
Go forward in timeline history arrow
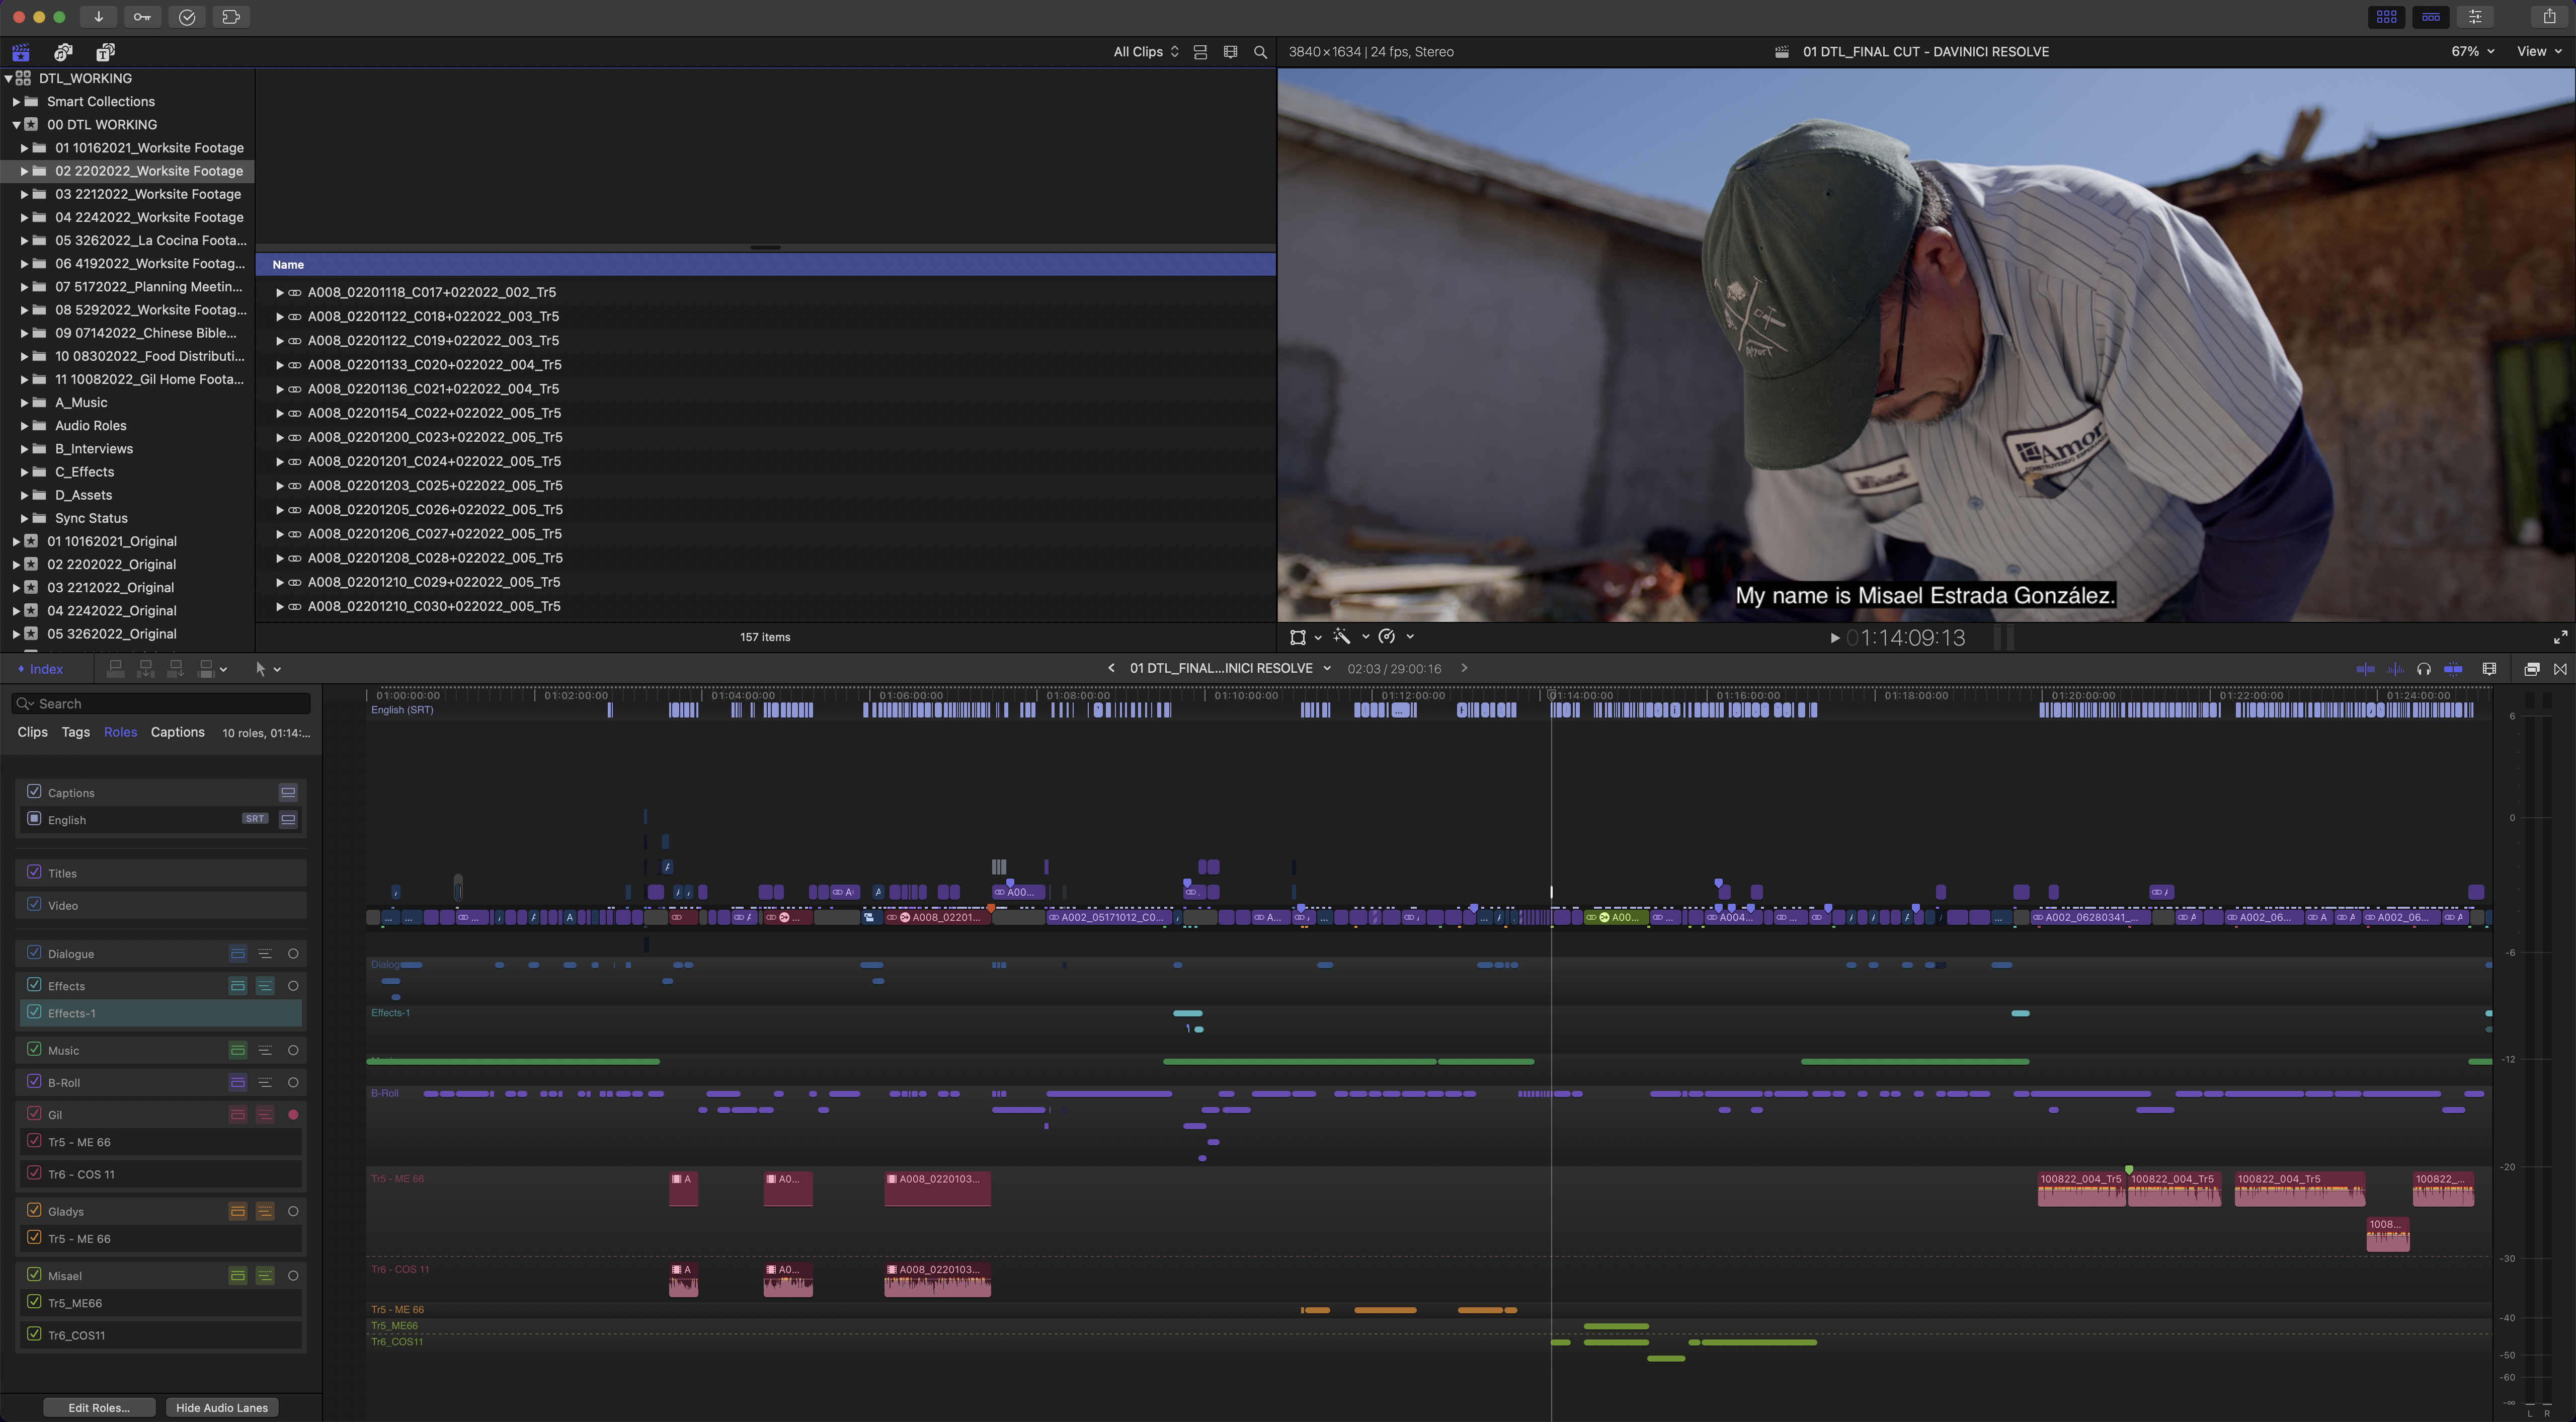tap(1464, 668)
